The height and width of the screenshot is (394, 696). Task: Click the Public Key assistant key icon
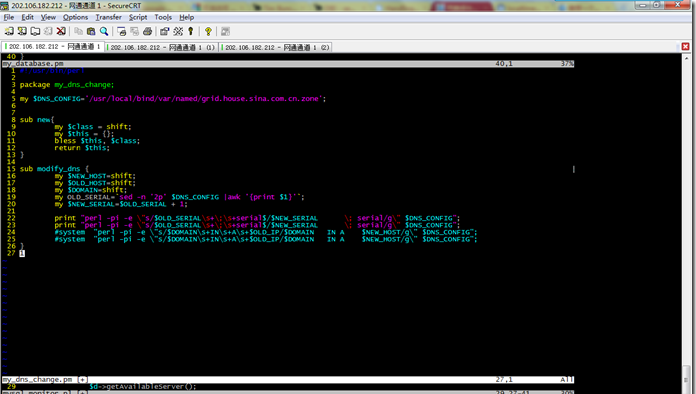point(191,31)
